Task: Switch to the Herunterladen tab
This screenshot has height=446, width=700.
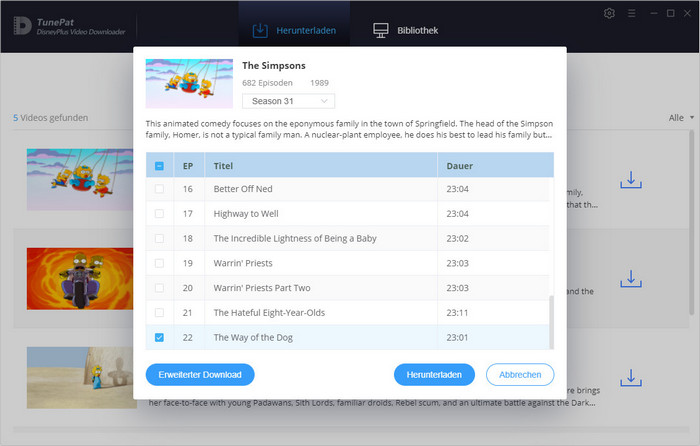Action: click(x=294, y=30)
